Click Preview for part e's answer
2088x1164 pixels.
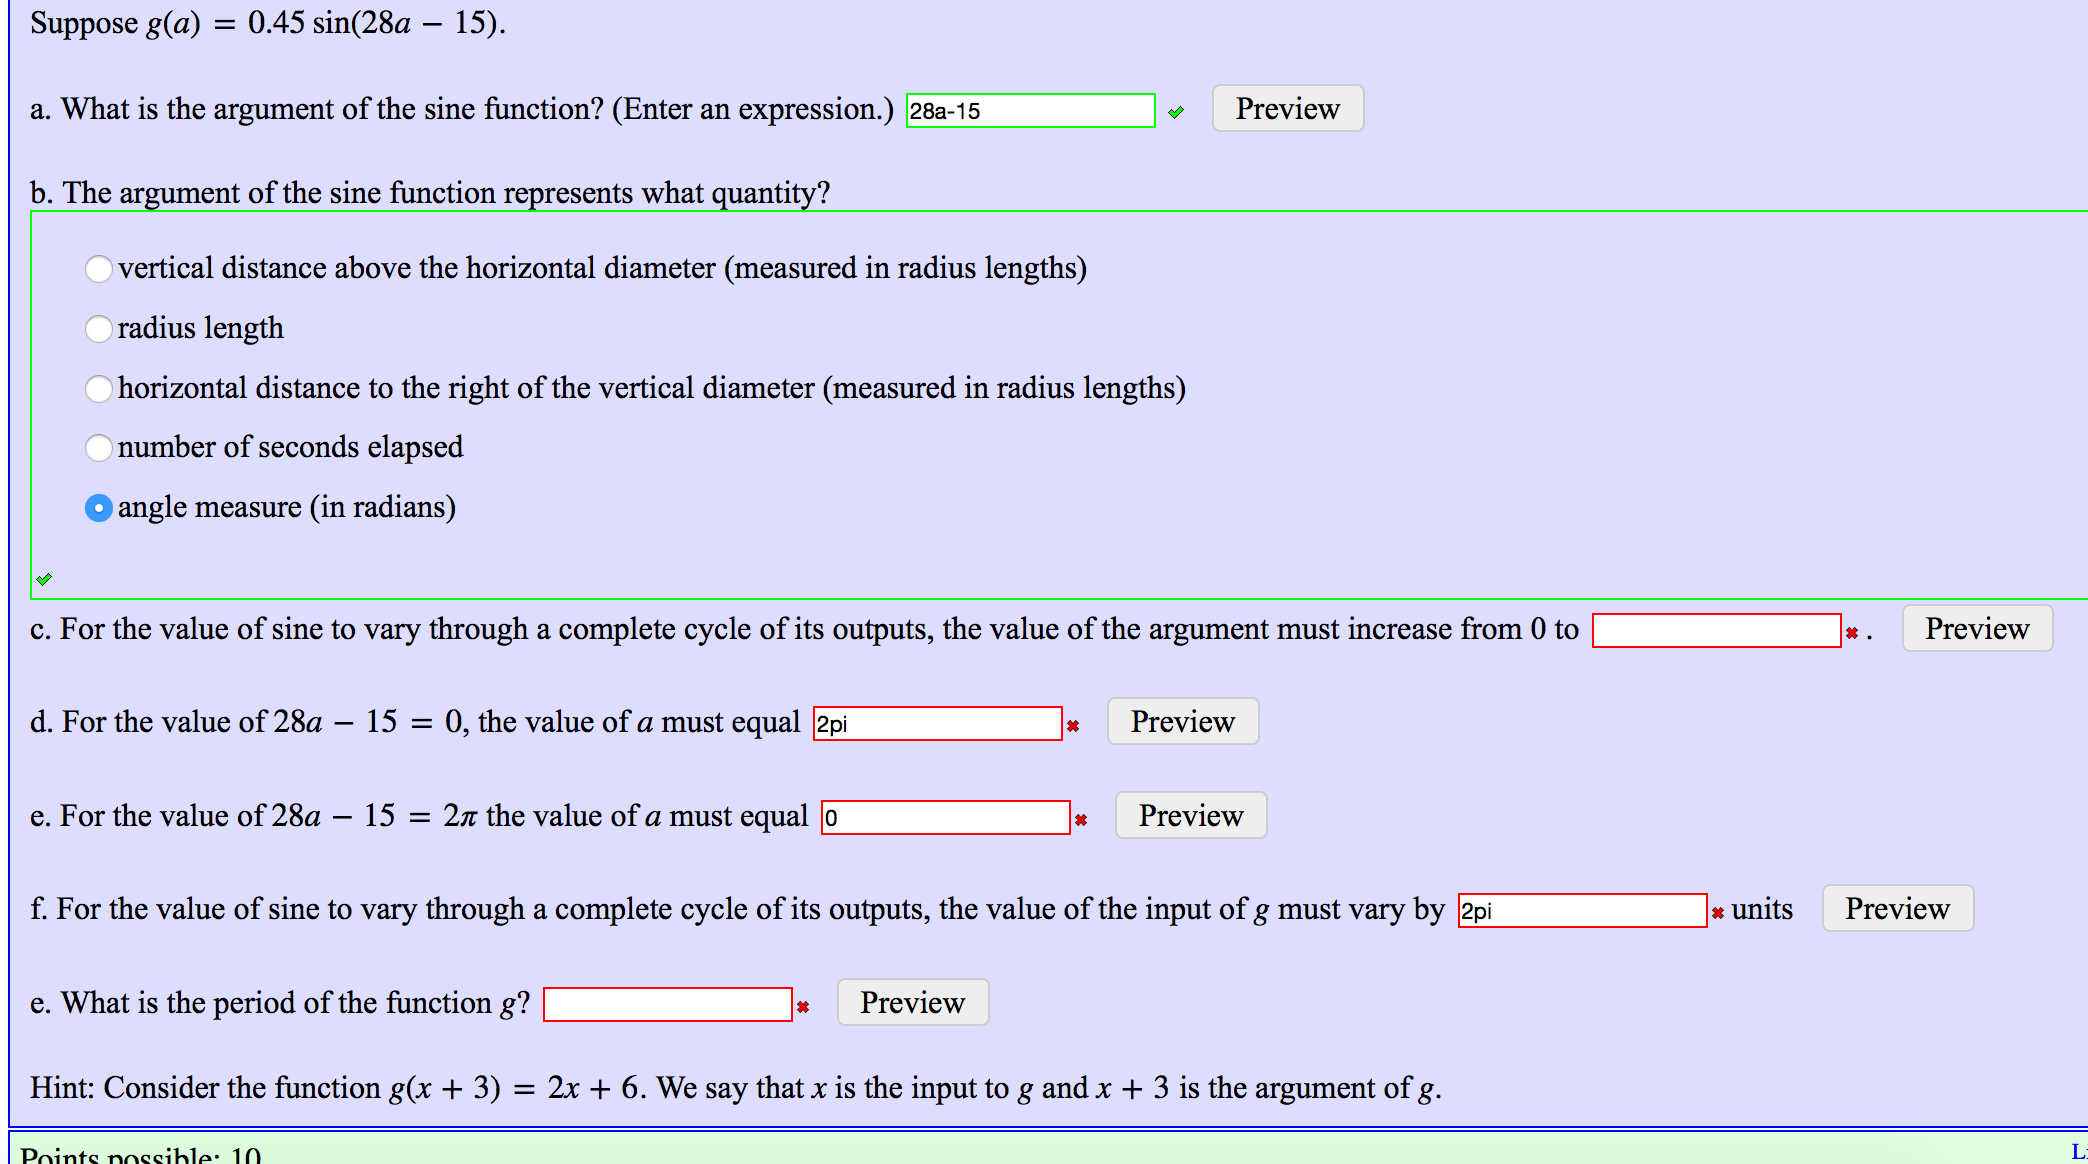(1190, 815)
